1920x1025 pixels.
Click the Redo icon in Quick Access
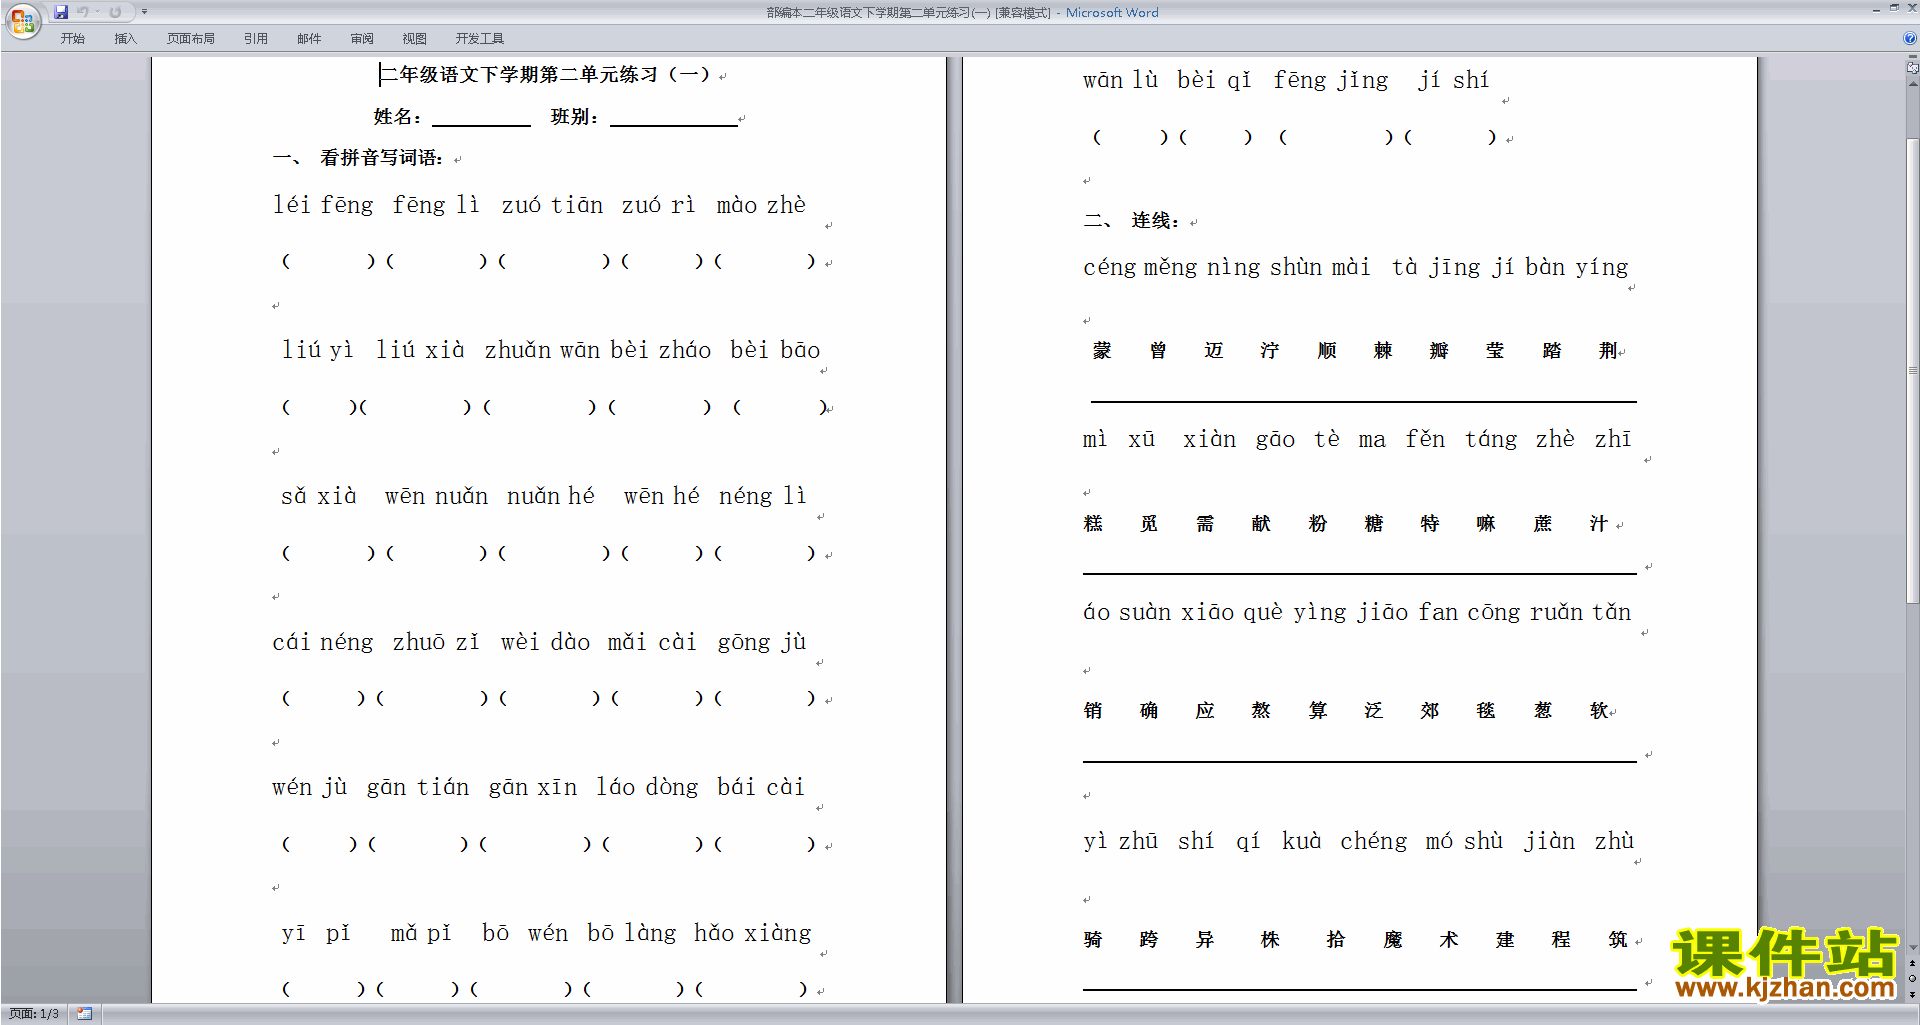tap(115, 12)
